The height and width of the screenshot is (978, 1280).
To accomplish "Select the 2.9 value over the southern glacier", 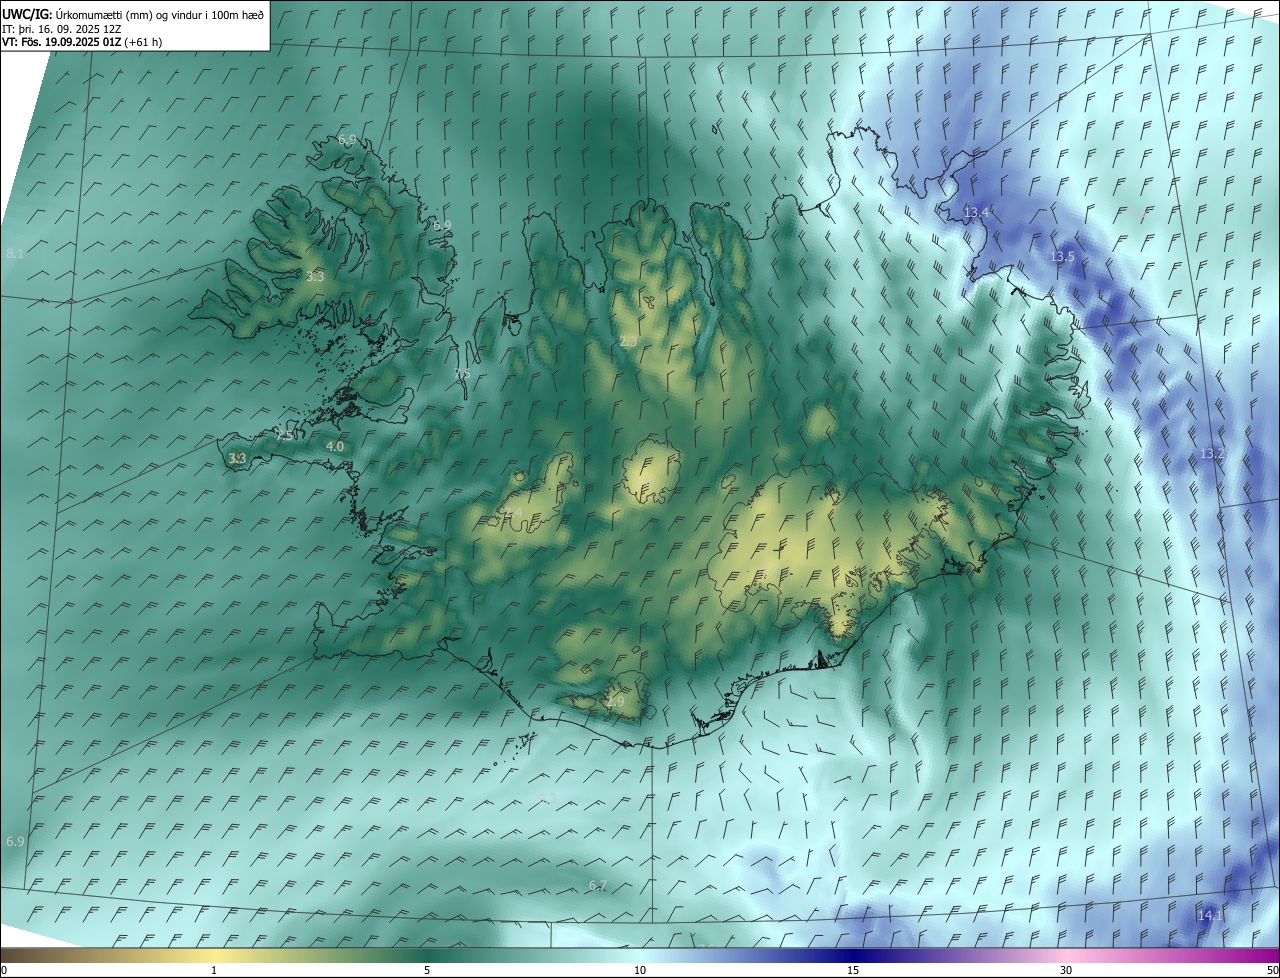I will (x=615, y=702).
